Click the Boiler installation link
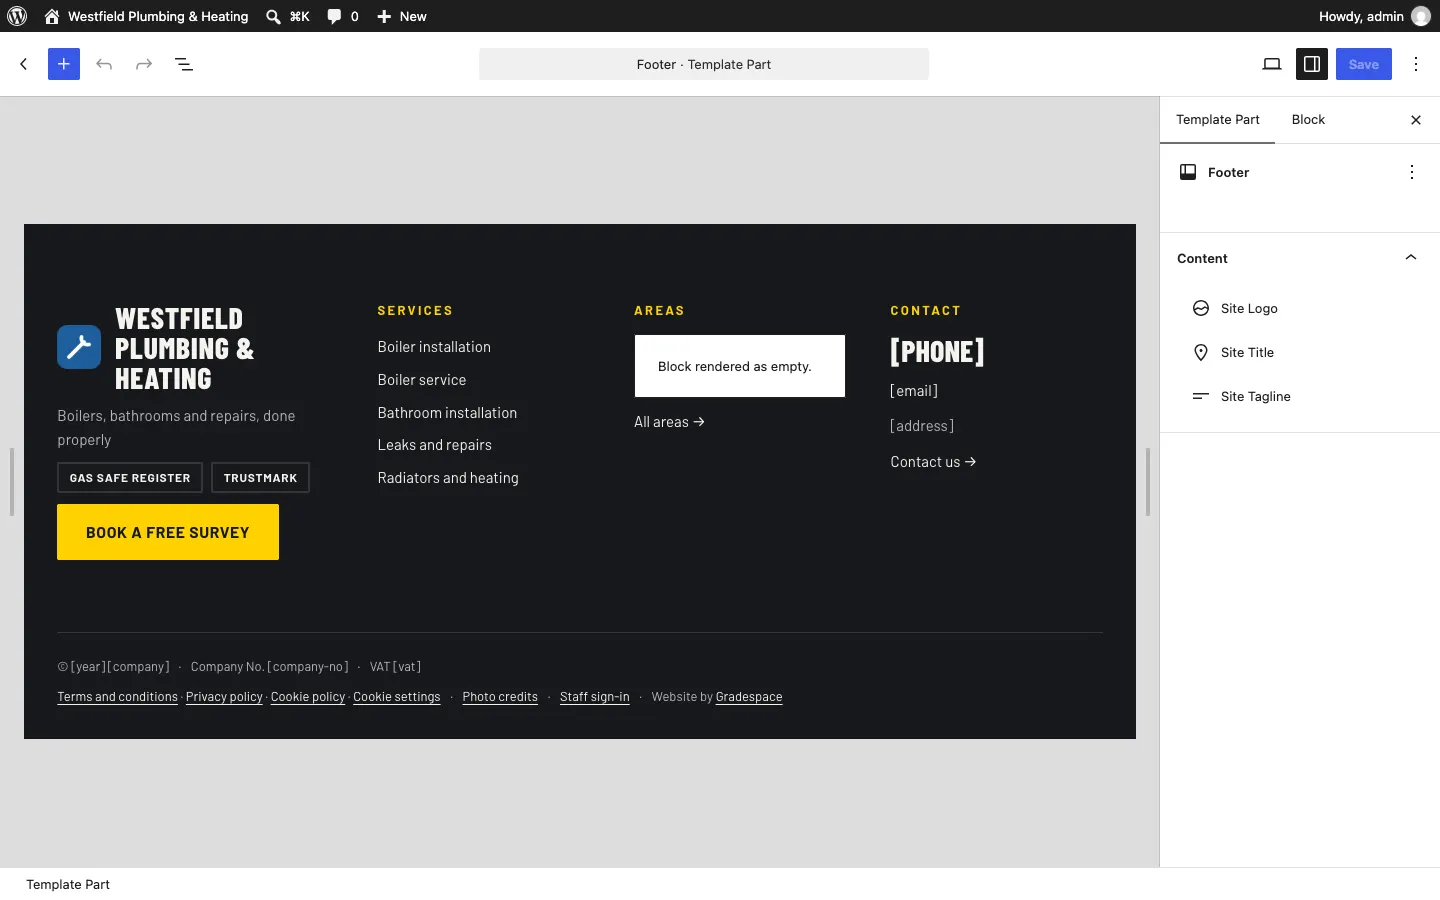 click(434, 347)
